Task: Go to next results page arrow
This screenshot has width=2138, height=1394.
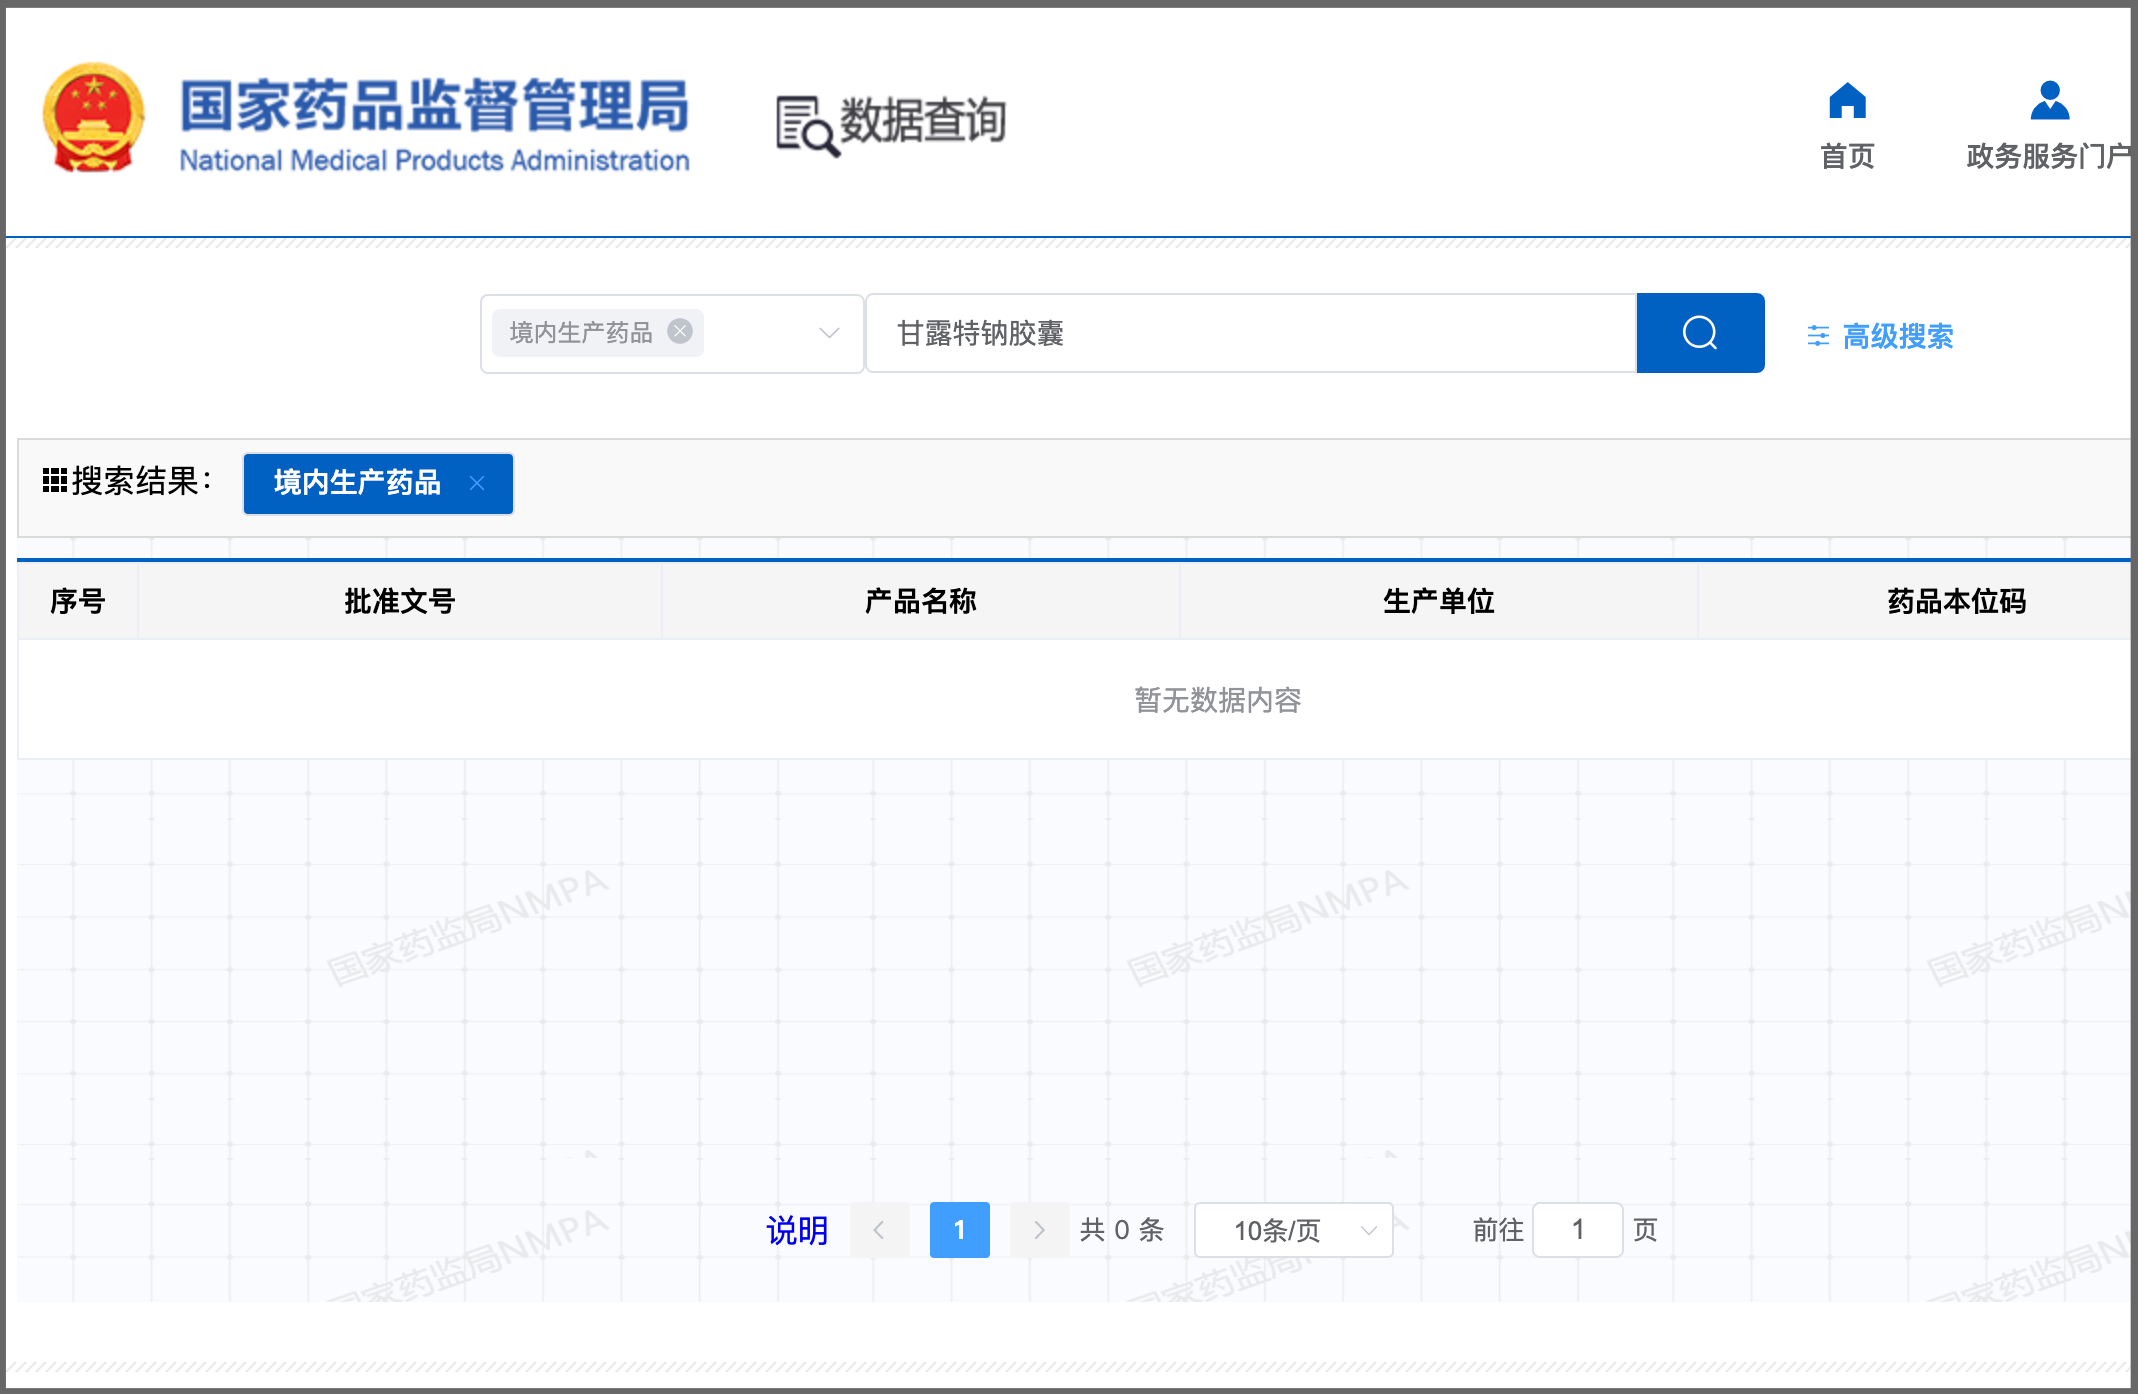Action: [x=1039, y=1230]
